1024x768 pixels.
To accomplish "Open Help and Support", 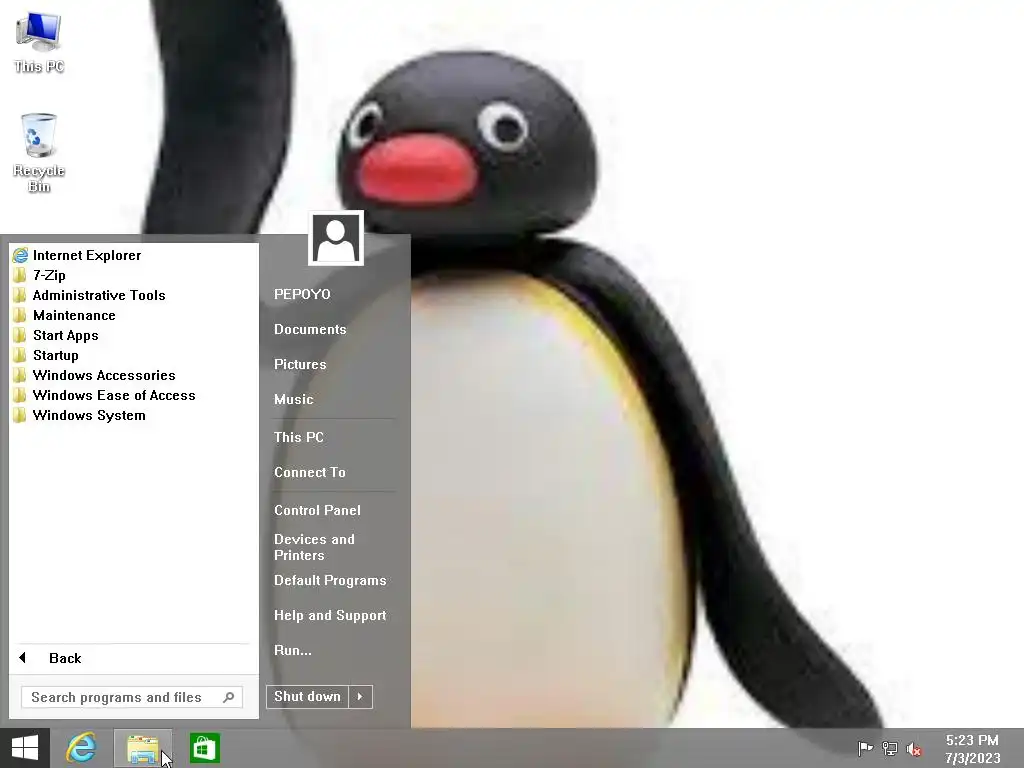I will pos(330,616).
